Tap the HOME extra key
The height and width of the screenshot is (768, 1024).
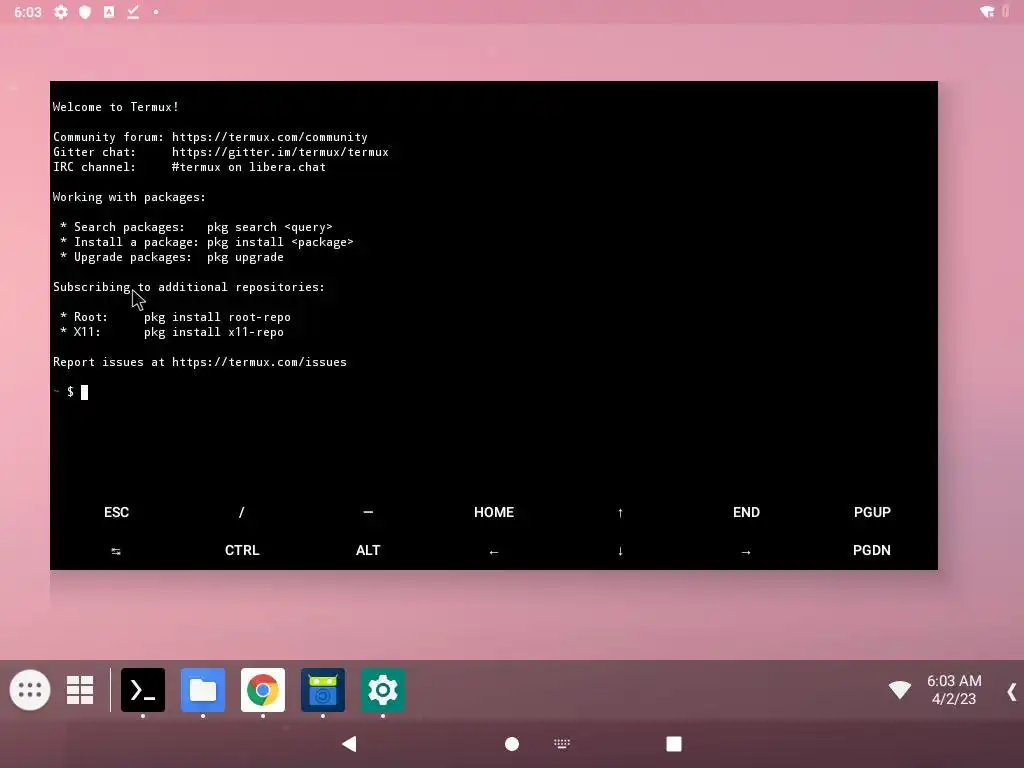[x=494, y=512]
